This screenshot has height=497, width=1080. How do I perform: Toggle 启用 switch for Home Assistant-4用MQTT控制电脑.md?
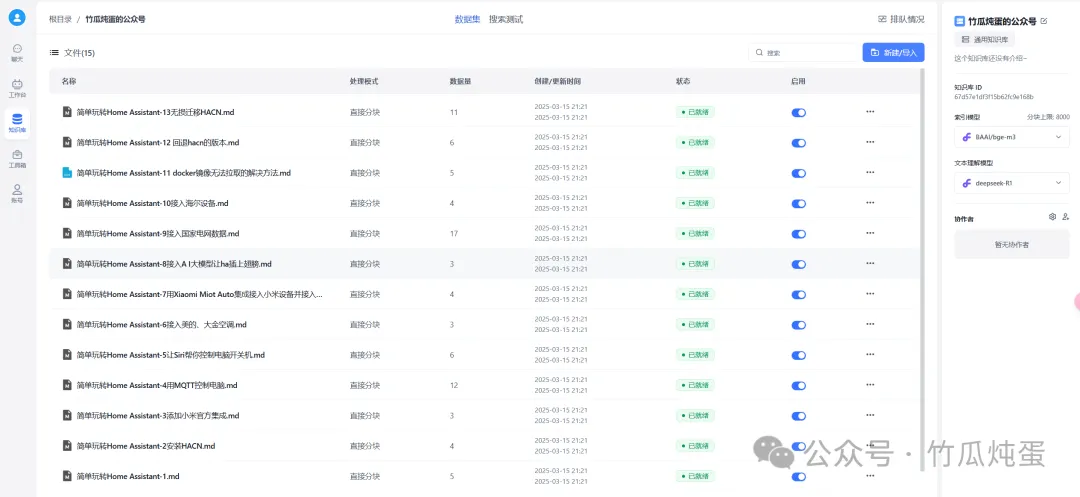[798, 385]
